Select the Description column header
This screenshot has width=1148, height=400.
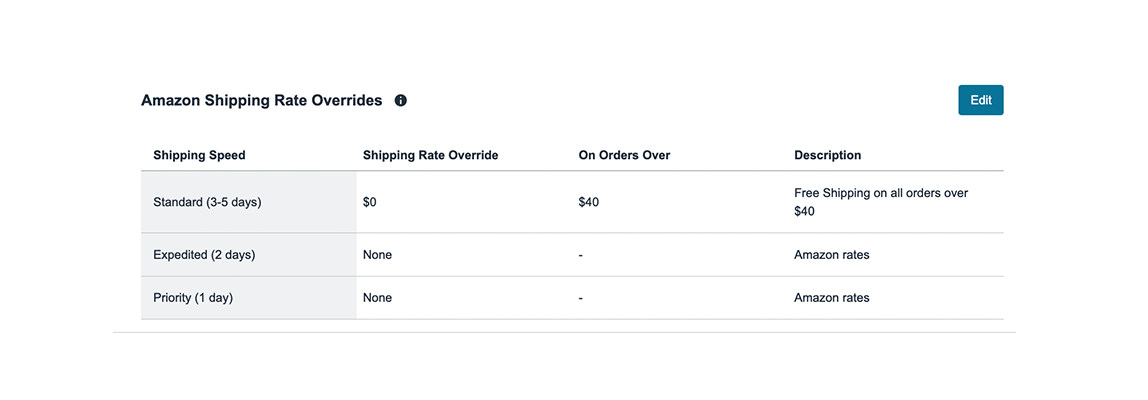827,155
